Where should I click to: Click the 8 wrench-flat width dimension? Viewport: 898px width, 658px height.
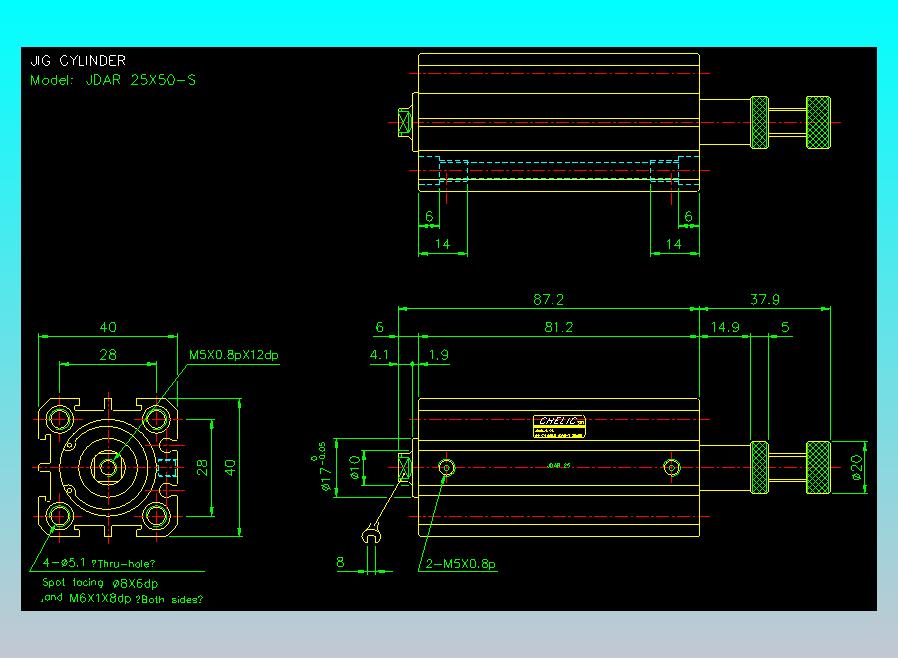point(340,562)
